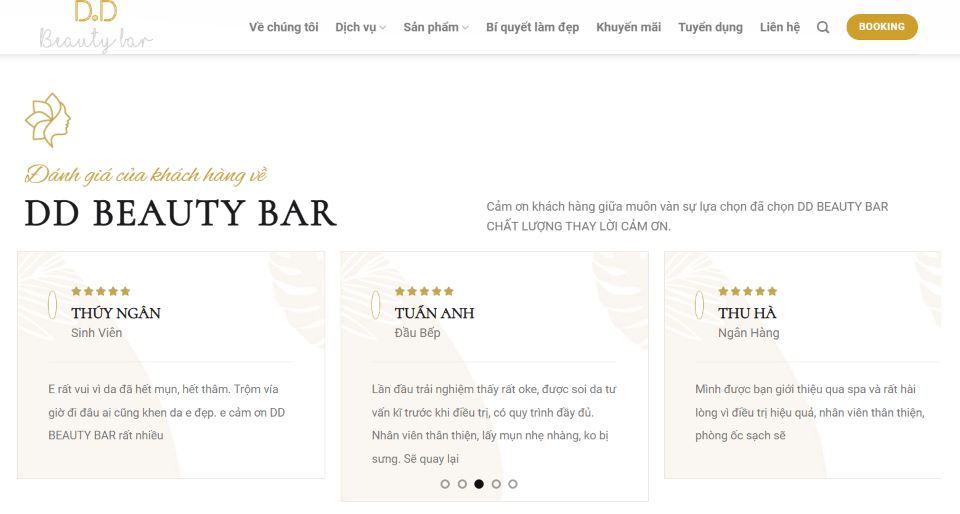Click Đánh giá của khách hàng về script heading

(146, 175)
